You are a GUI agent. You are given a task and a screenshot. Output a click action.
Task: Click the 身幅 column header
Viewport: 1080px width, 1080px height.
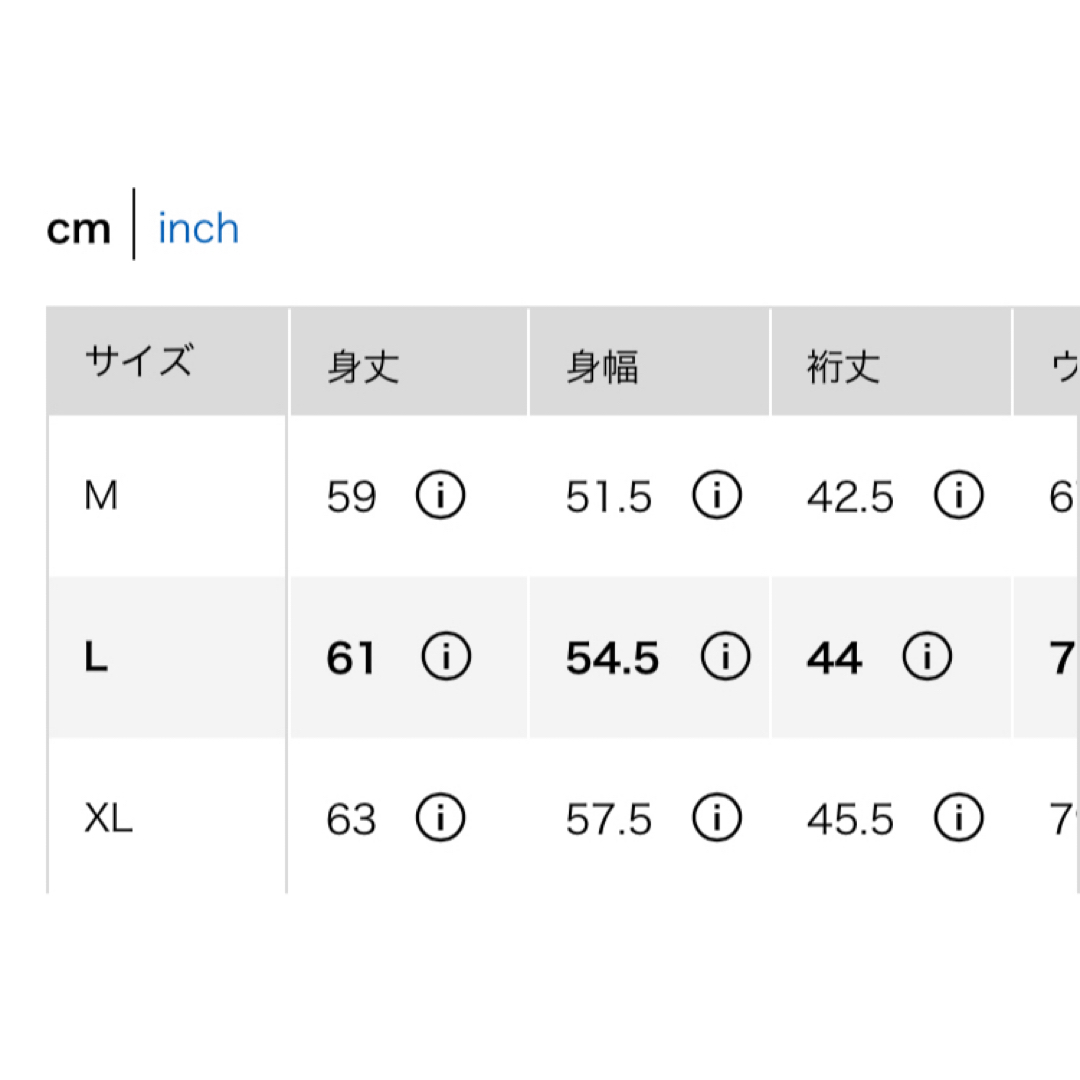[x=603, y=366]
